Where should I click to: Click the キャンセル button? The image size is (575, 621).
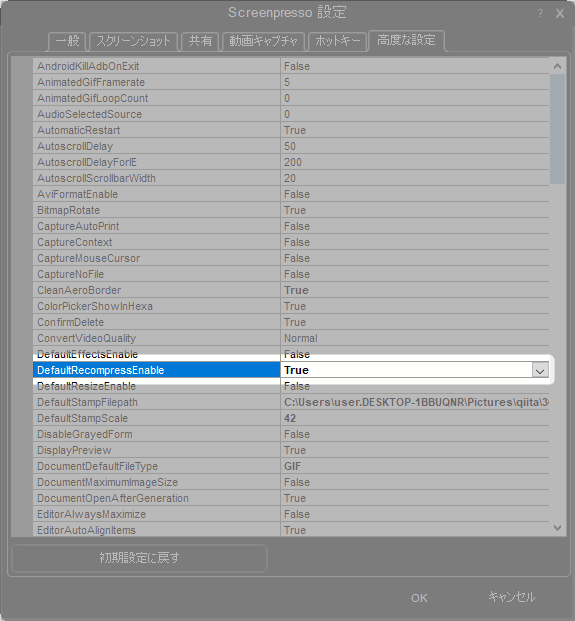(x=511, y=597)
